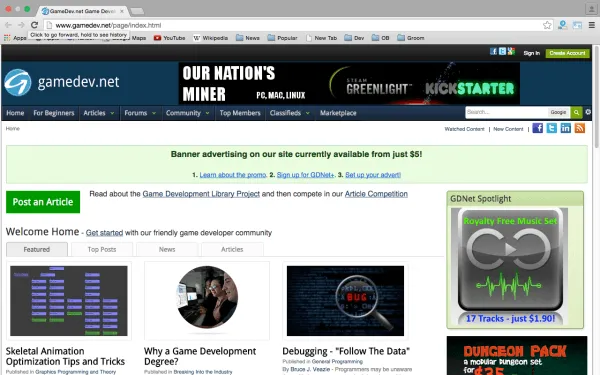Click the page vertical scrollbar

(596, 96)
